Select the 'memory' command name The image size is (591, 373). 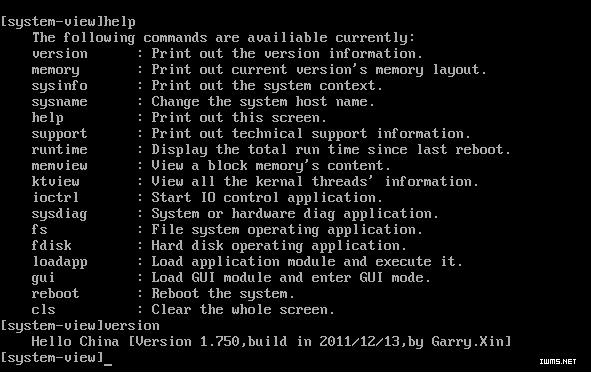click(x=55, y=70)
